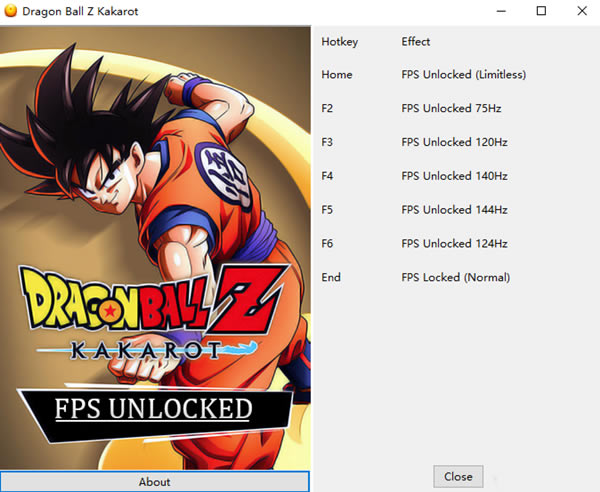Close the window using the title bar X
The image size is (600, 492).
[582, 11]
